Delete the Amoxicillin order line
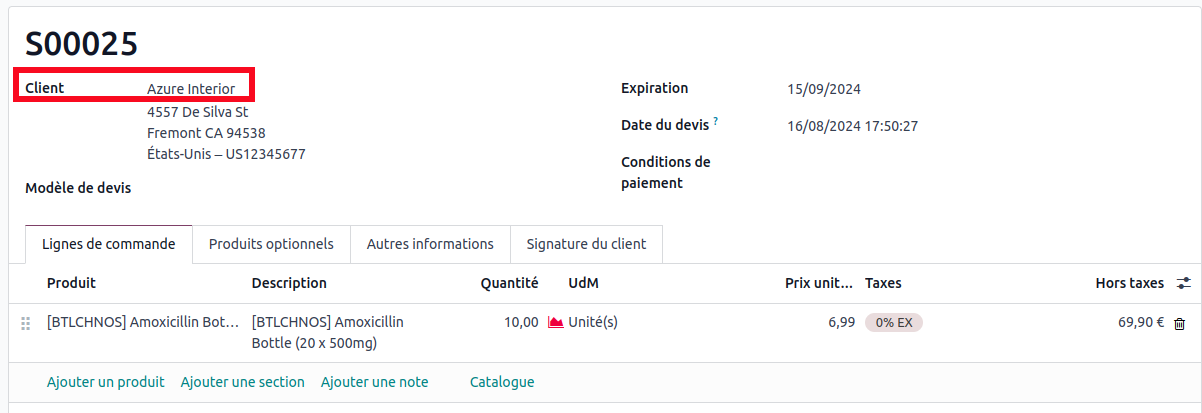The image size is (1202, 413). [1180, 324]
